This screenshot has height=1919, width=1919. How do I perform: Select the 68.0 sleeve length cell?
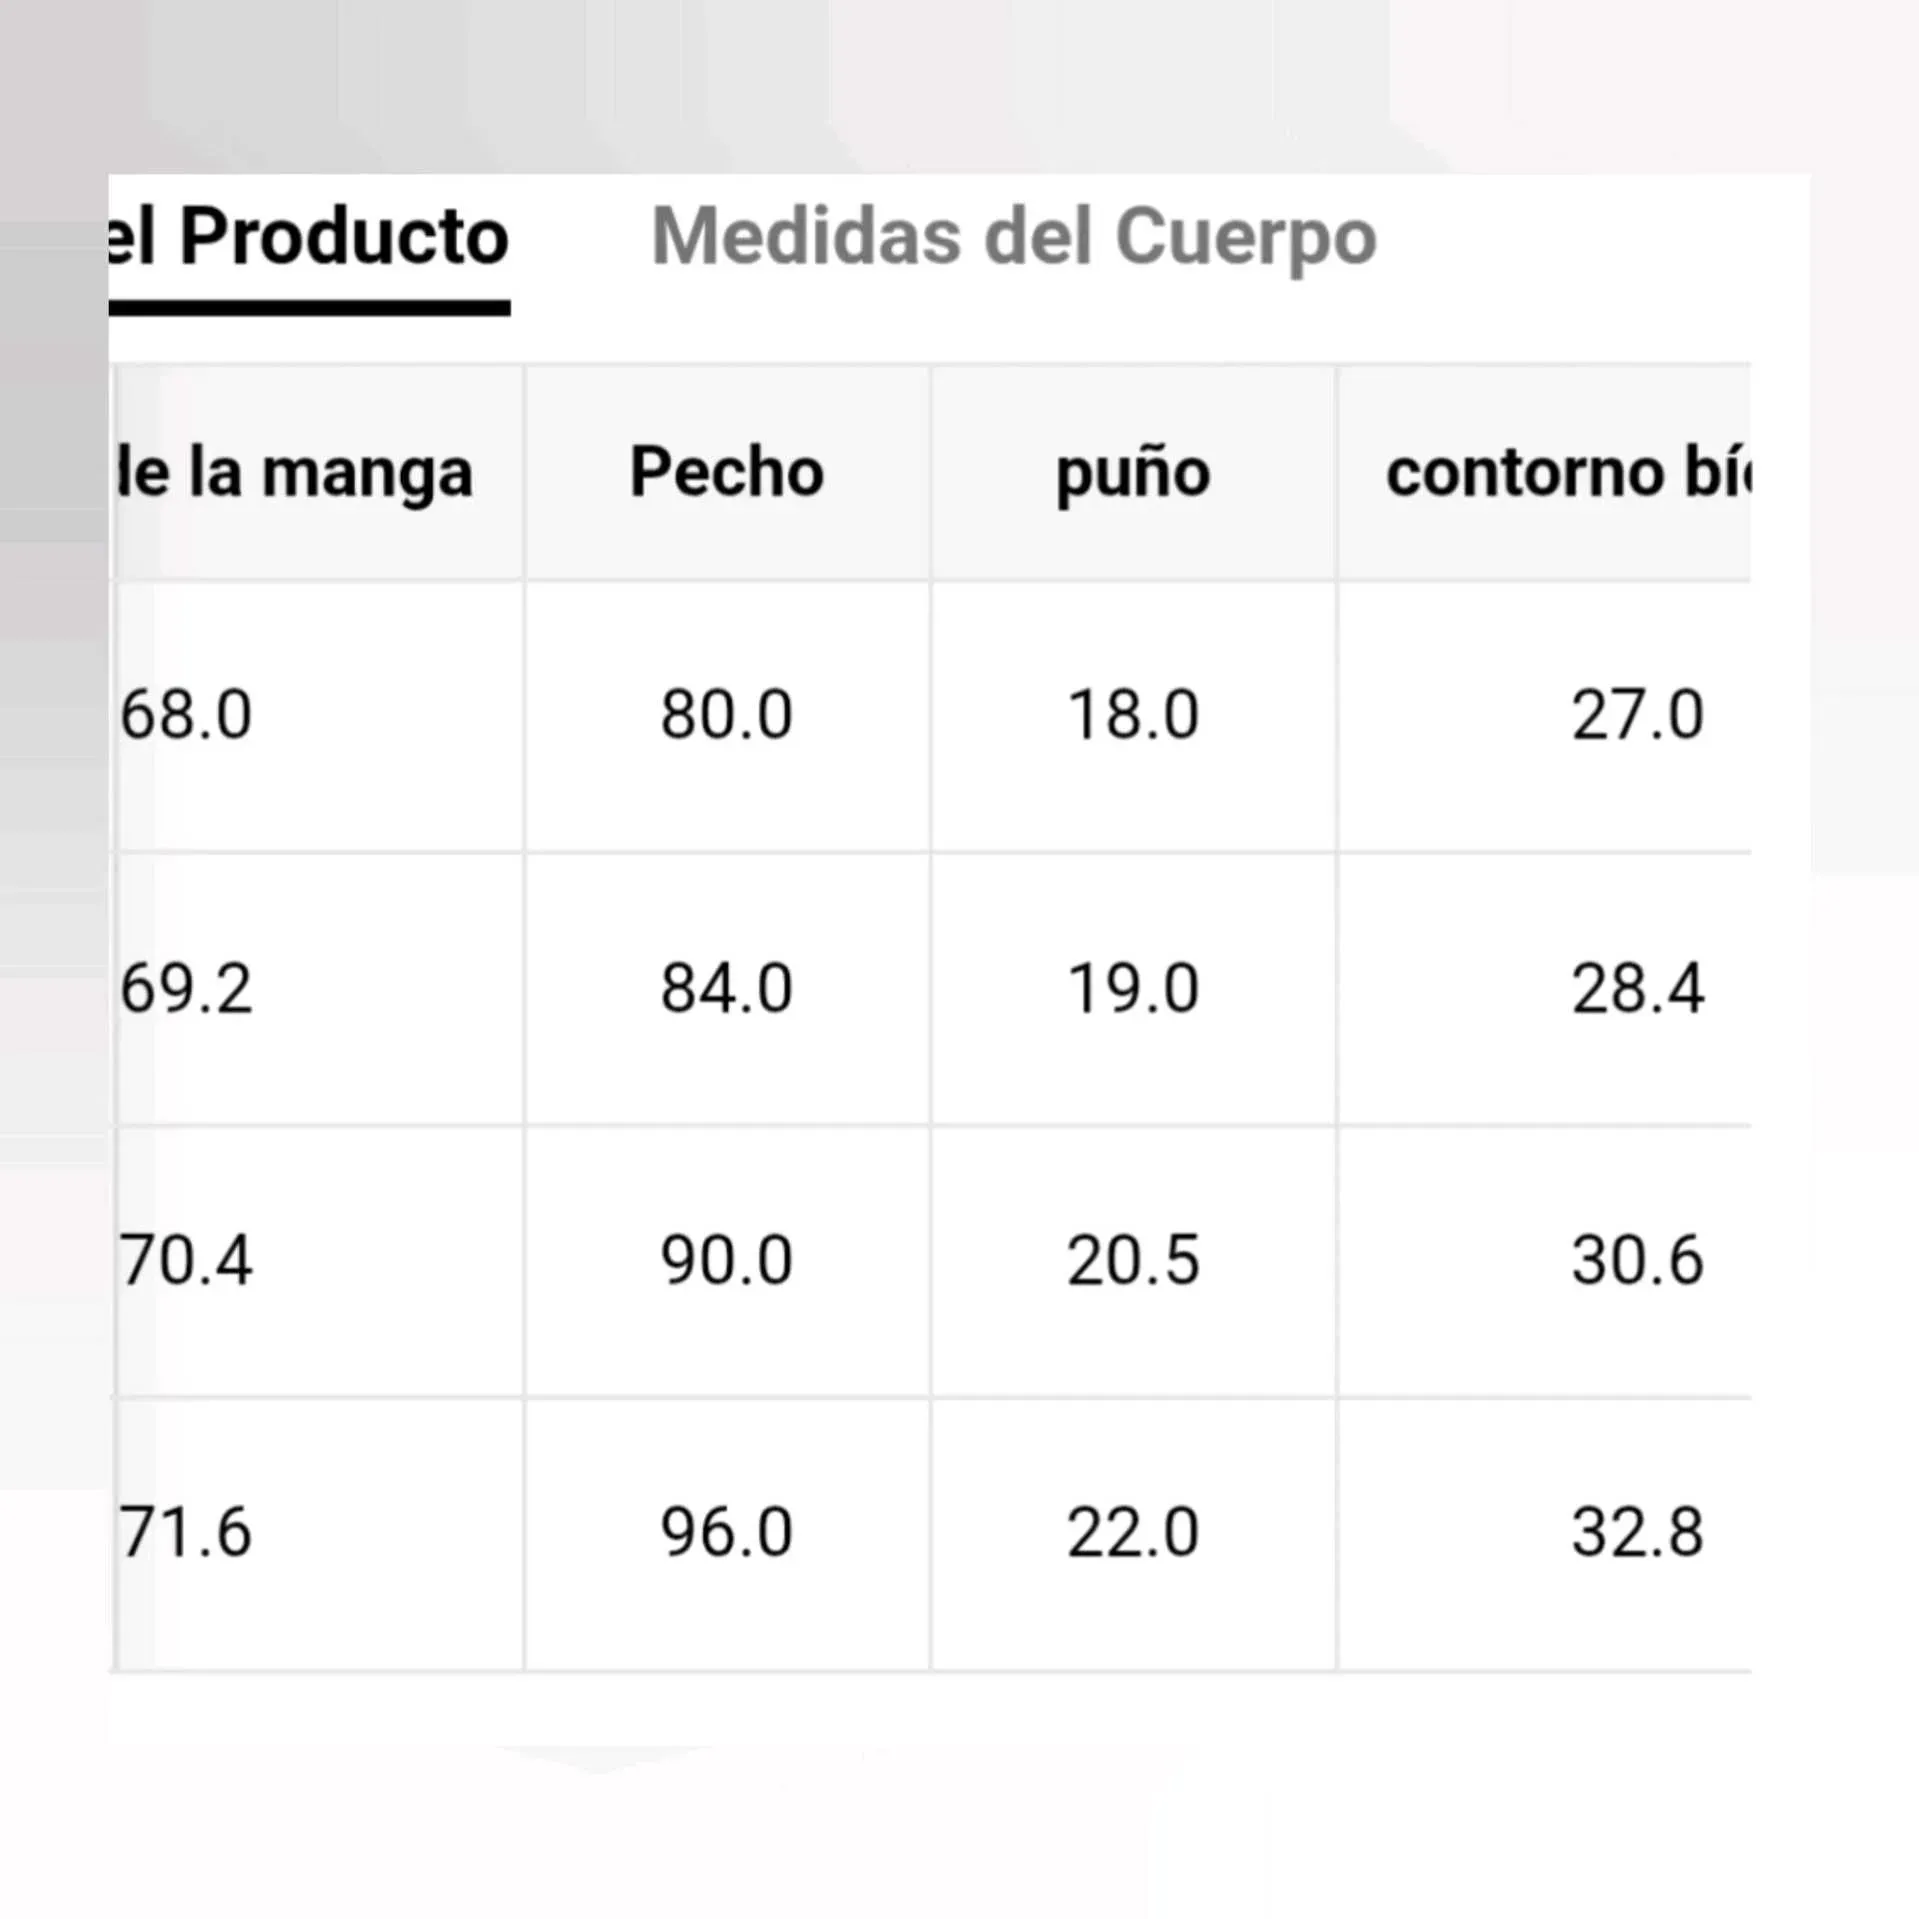[187, 716]
